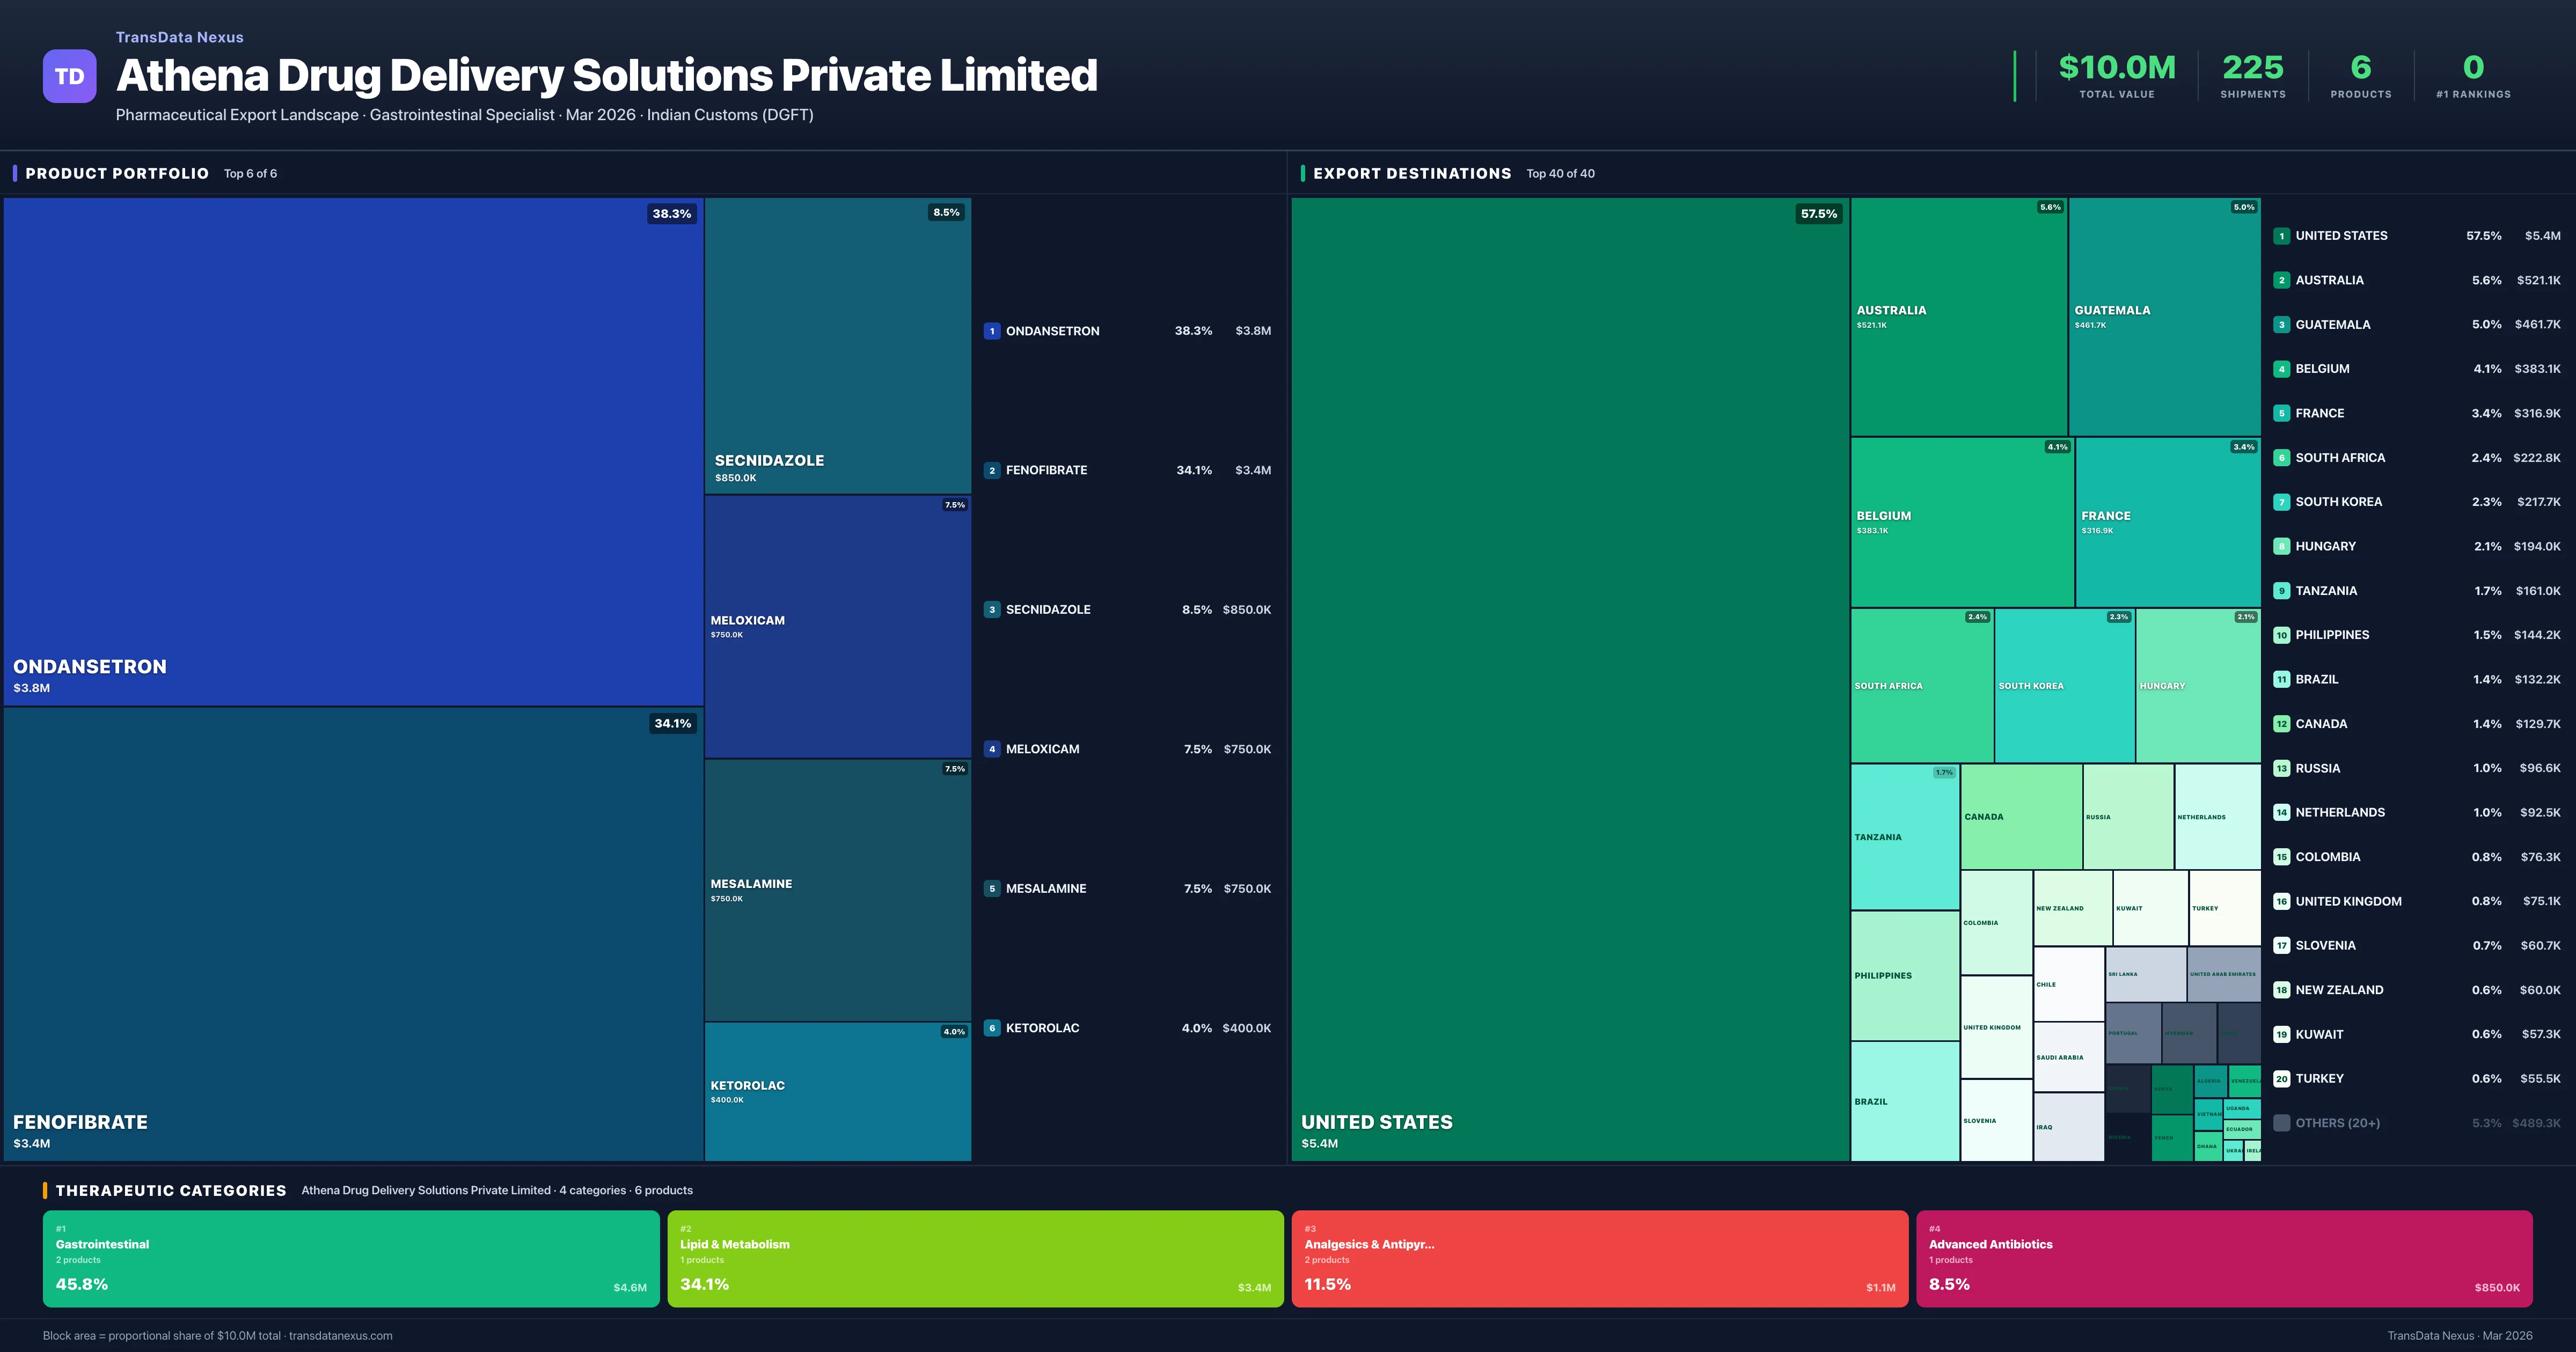Open the Gastrointestinal category card

(351, 1258)
